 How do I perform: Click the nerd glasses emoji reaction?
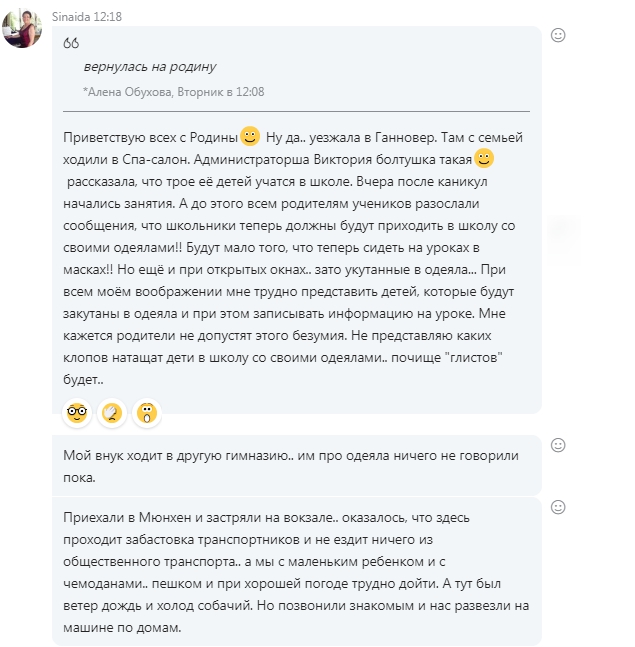pyautogui.click(x=77, y=411)
